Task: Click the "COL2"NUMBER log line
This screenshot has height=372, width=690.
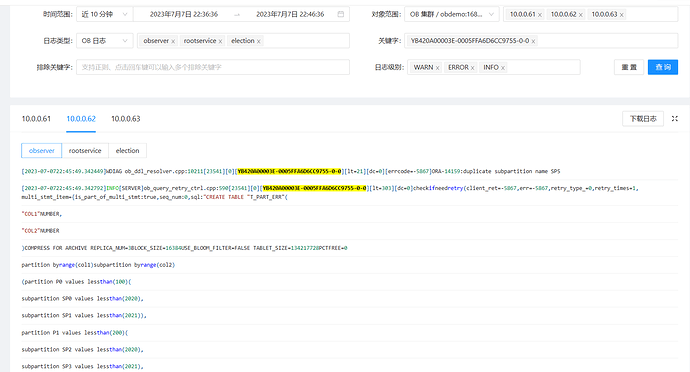Action: 40,231
